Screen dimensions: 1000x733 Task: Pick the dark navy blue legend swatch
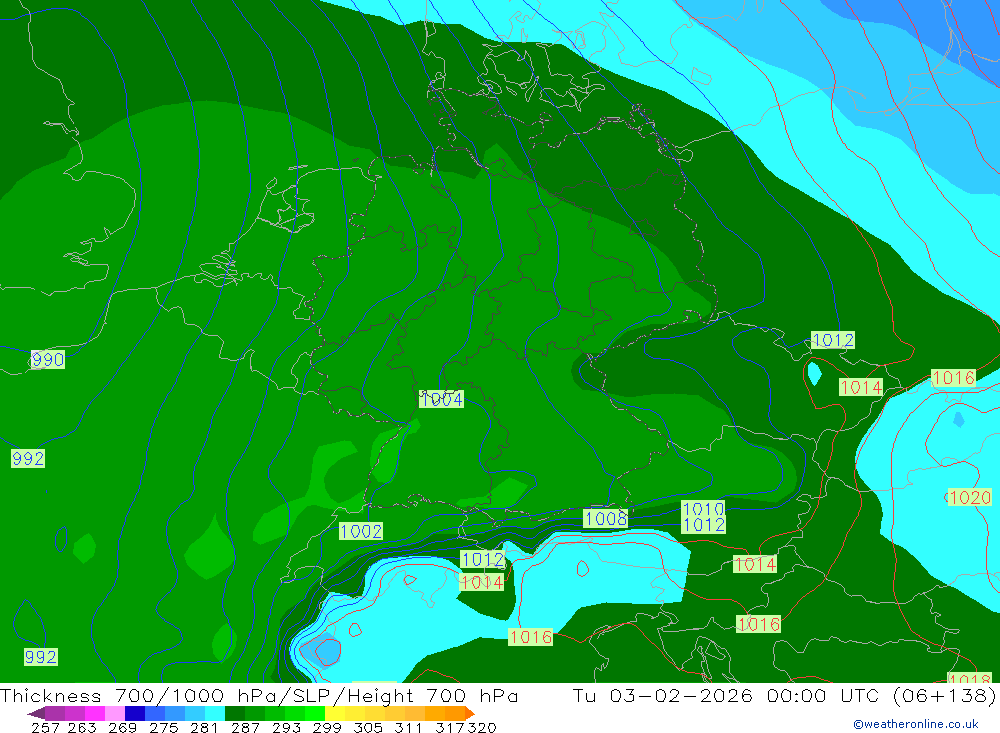click(x=135, y=713)
